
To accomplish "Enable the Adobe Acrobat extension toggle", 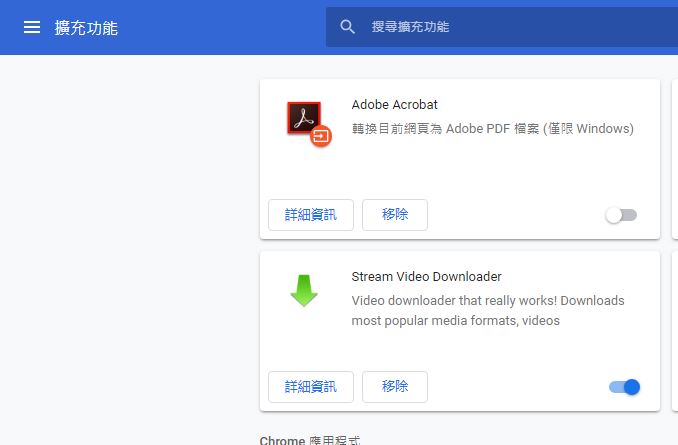I will (x=621, y=215).
